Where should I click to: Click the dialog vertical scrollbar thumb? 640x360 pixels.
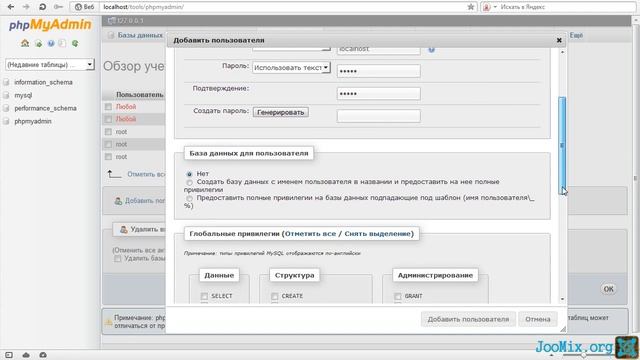coord(562,146)
